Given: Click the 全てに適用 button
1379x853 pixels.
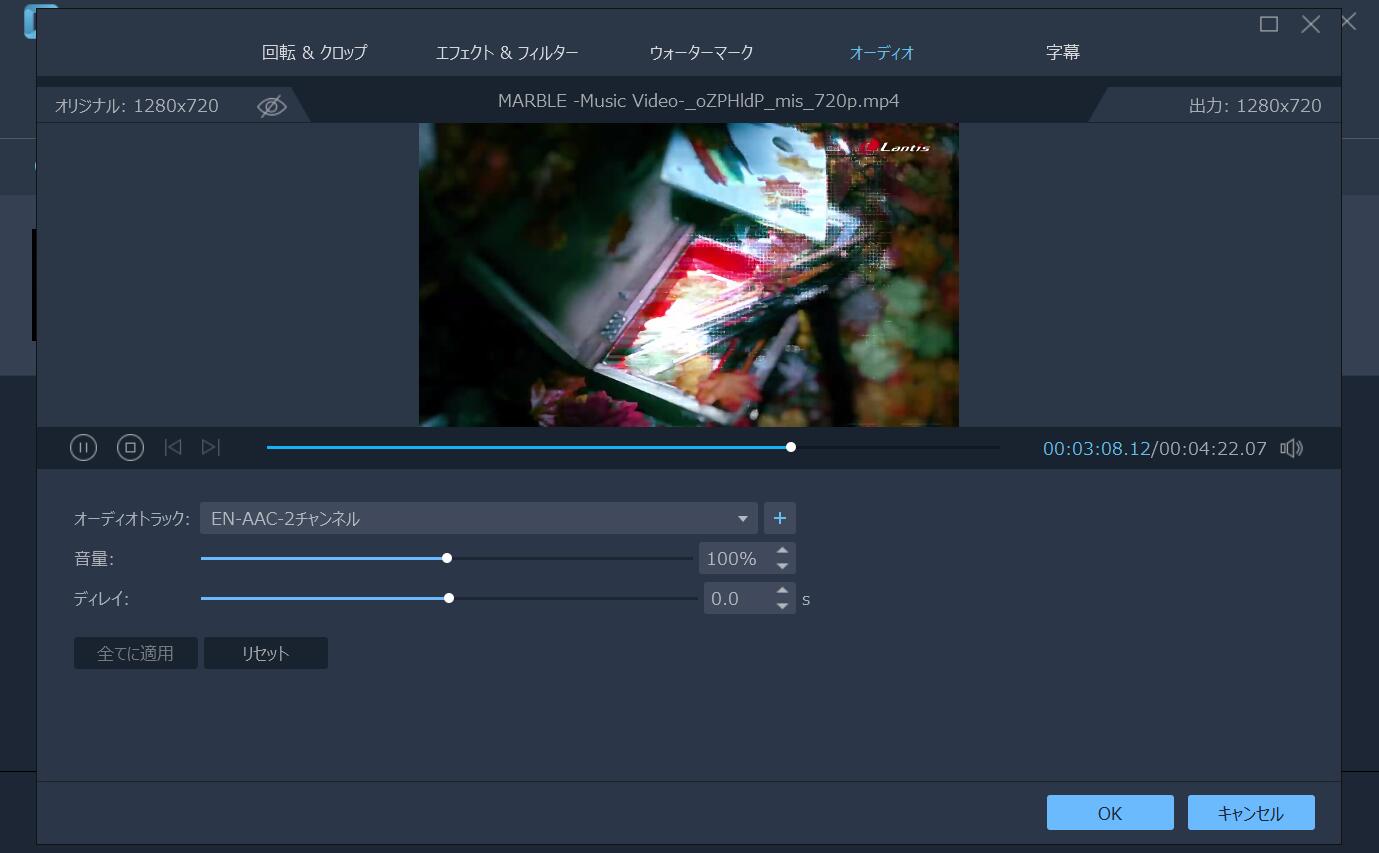Looking at the screenshot, I should (x=136, y=653).
